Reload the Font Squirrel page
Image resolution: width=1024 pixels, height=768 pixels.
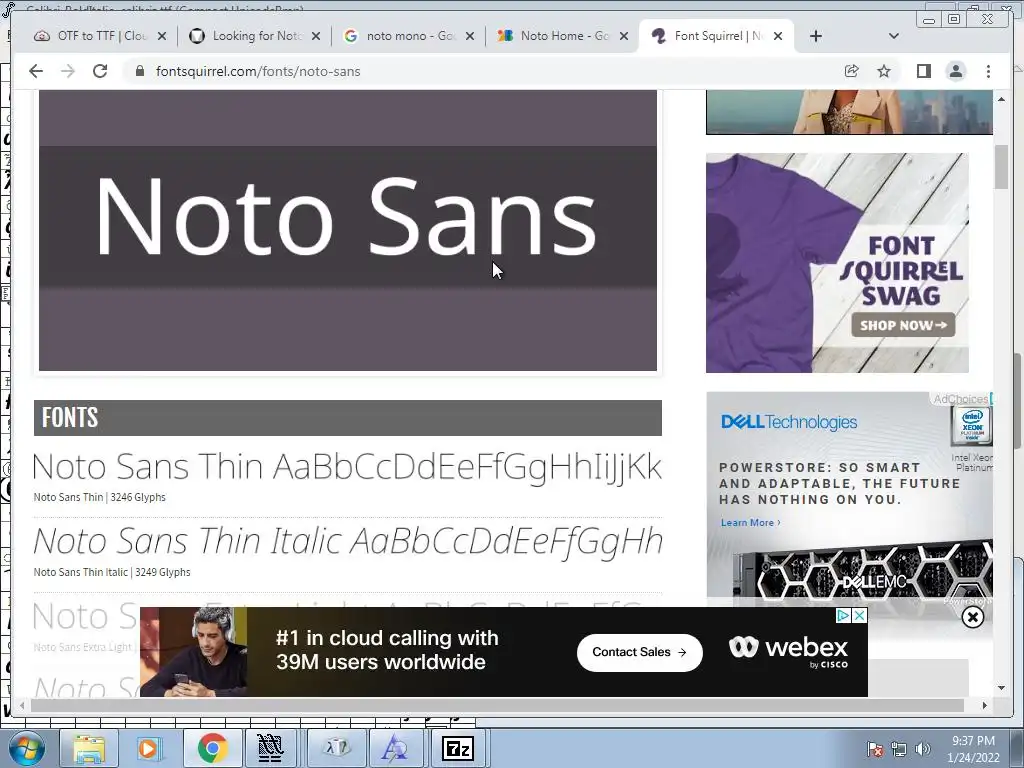pos(100,71)
